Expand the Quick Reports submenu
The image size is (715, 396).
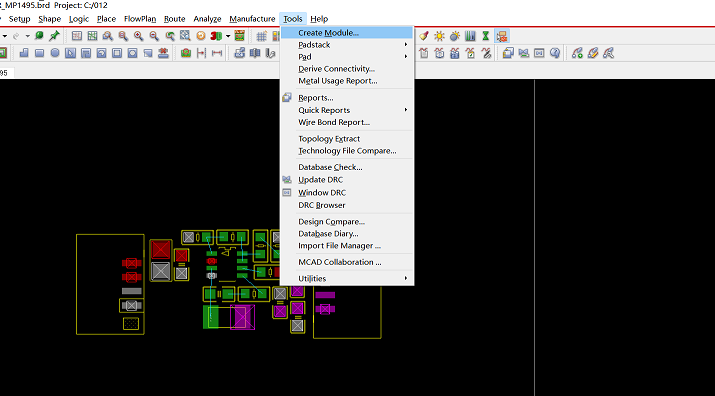(347, 110)
